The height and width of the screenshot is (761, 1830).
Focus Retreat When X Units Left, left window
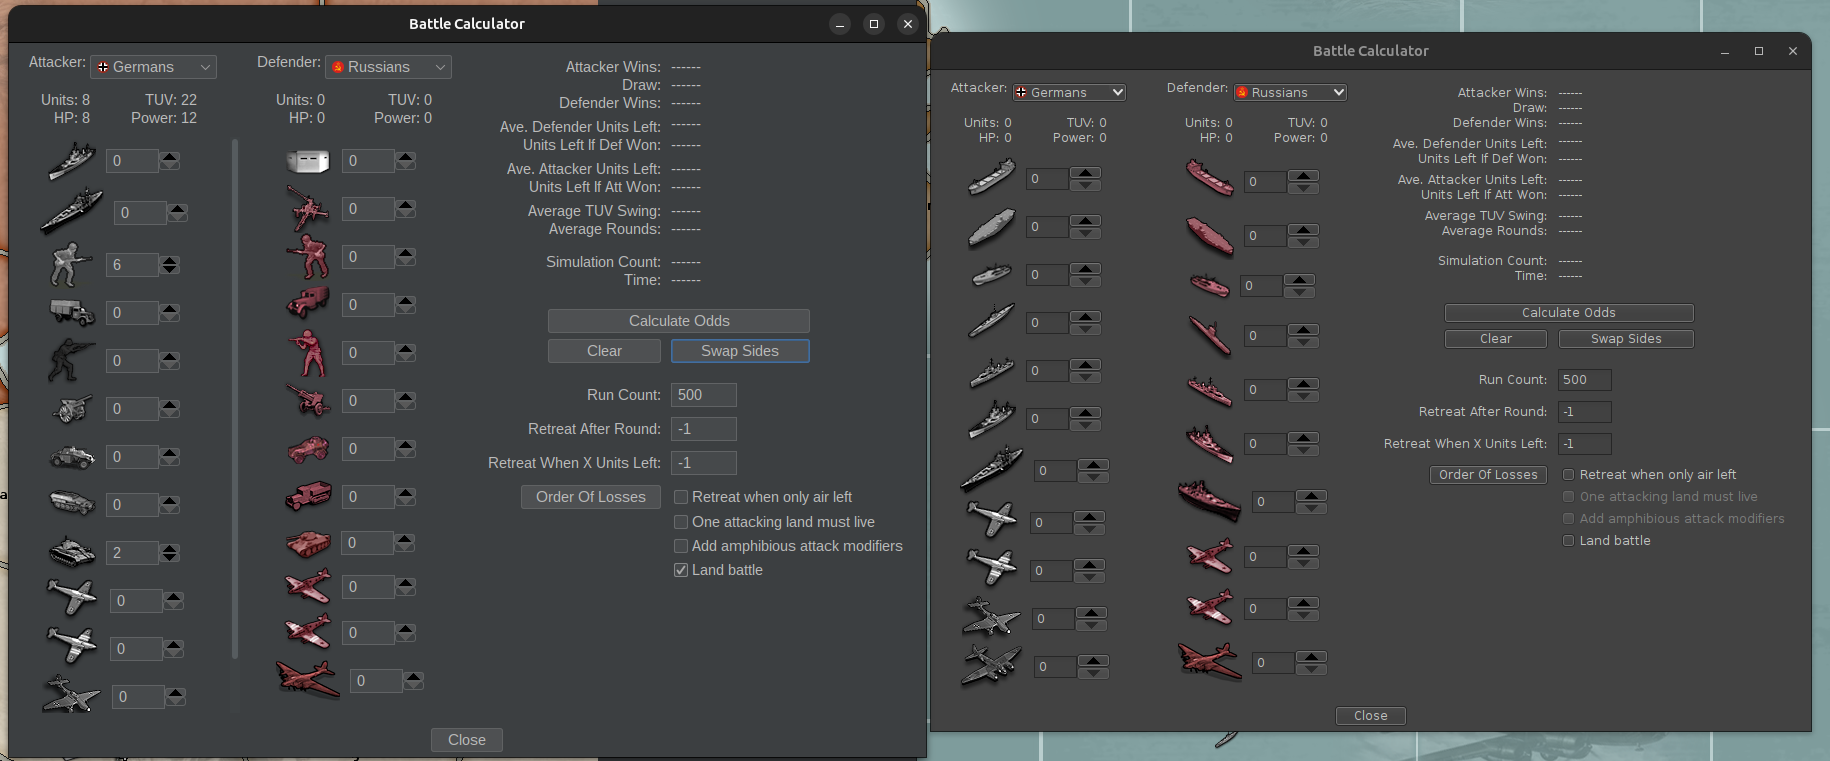(x=704, y=463)
